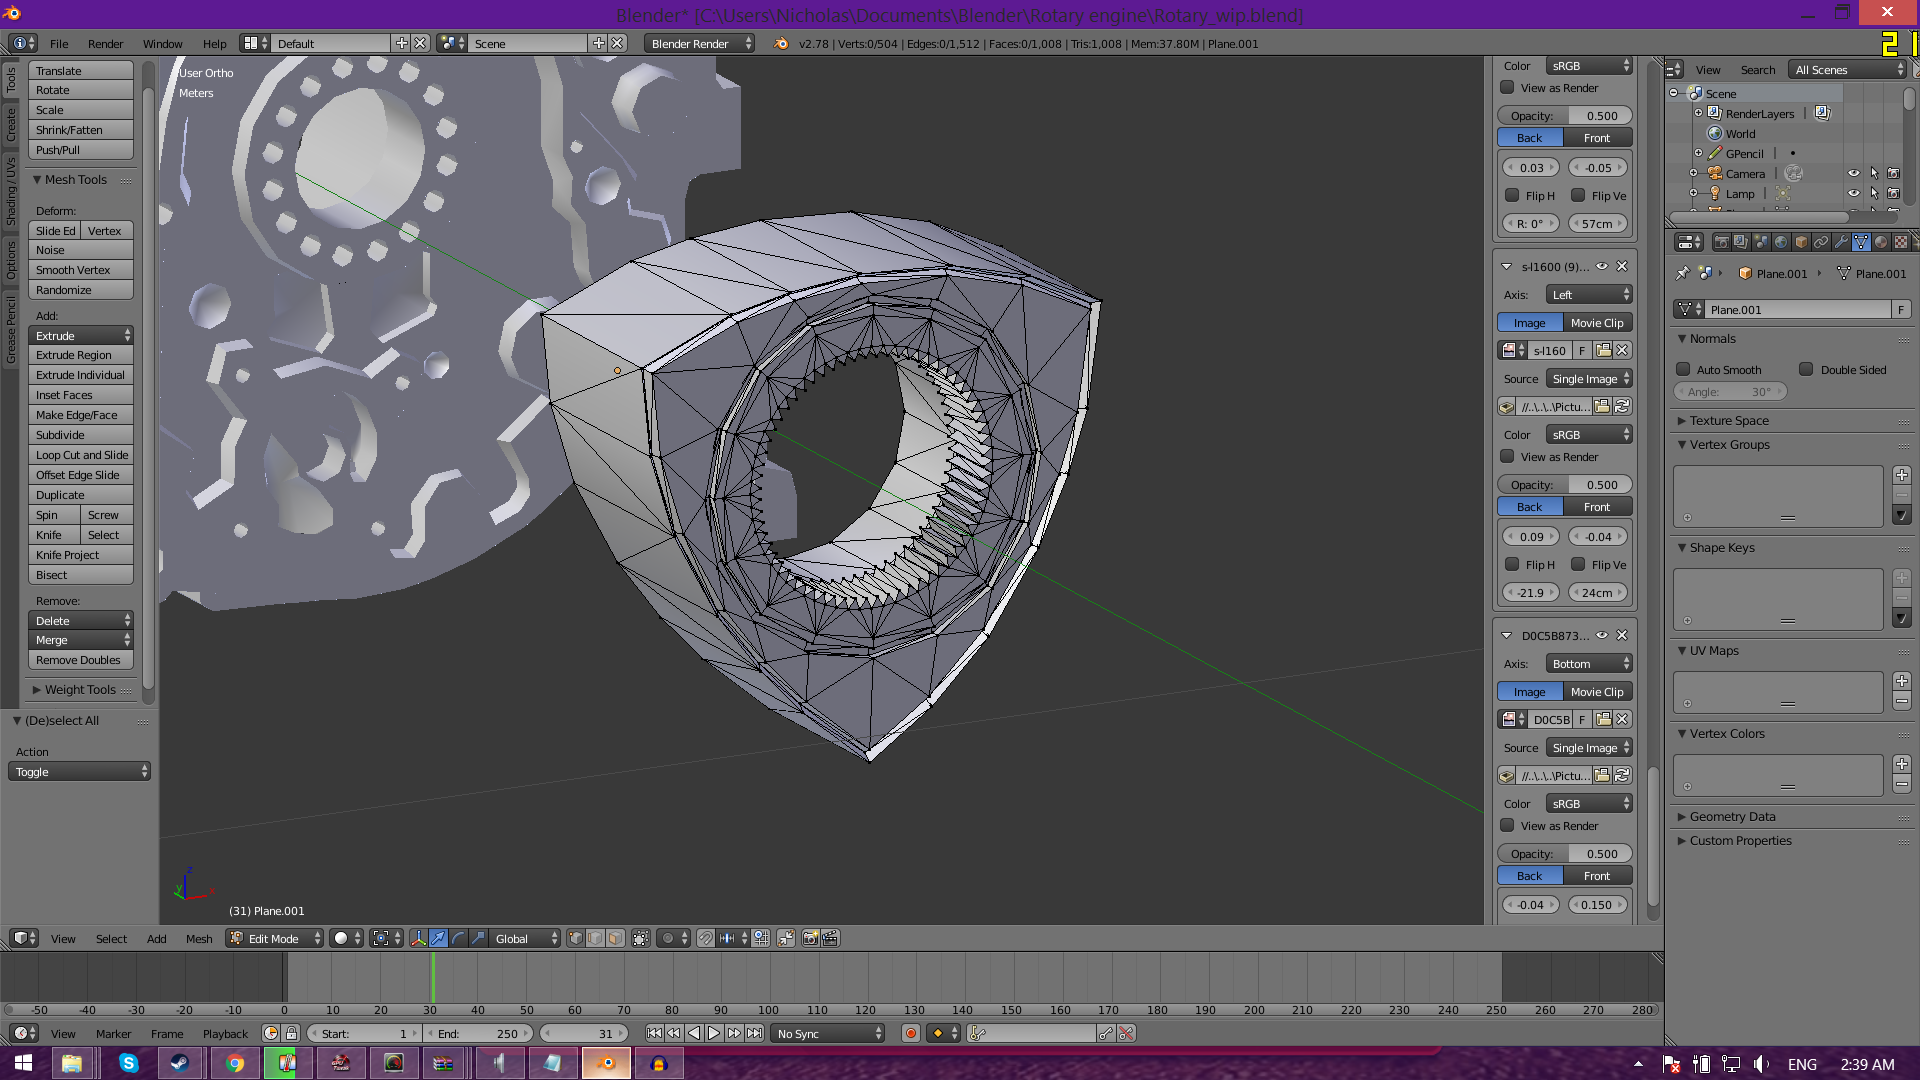The width and height of the screenshot is (1920, 1080).
Task: Switch to edge select mode
Action: pos(595,938)
